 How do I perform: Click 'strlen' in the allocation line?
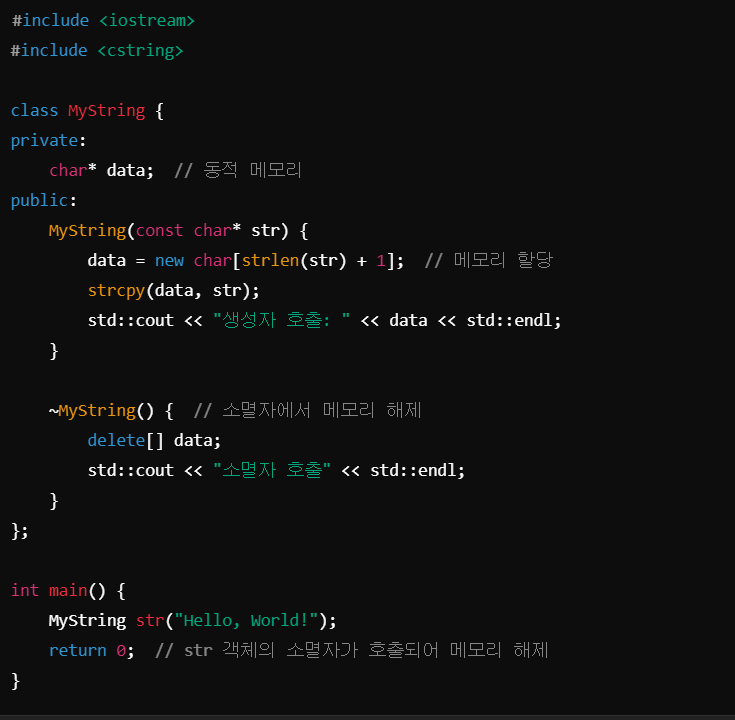(270, 261)
